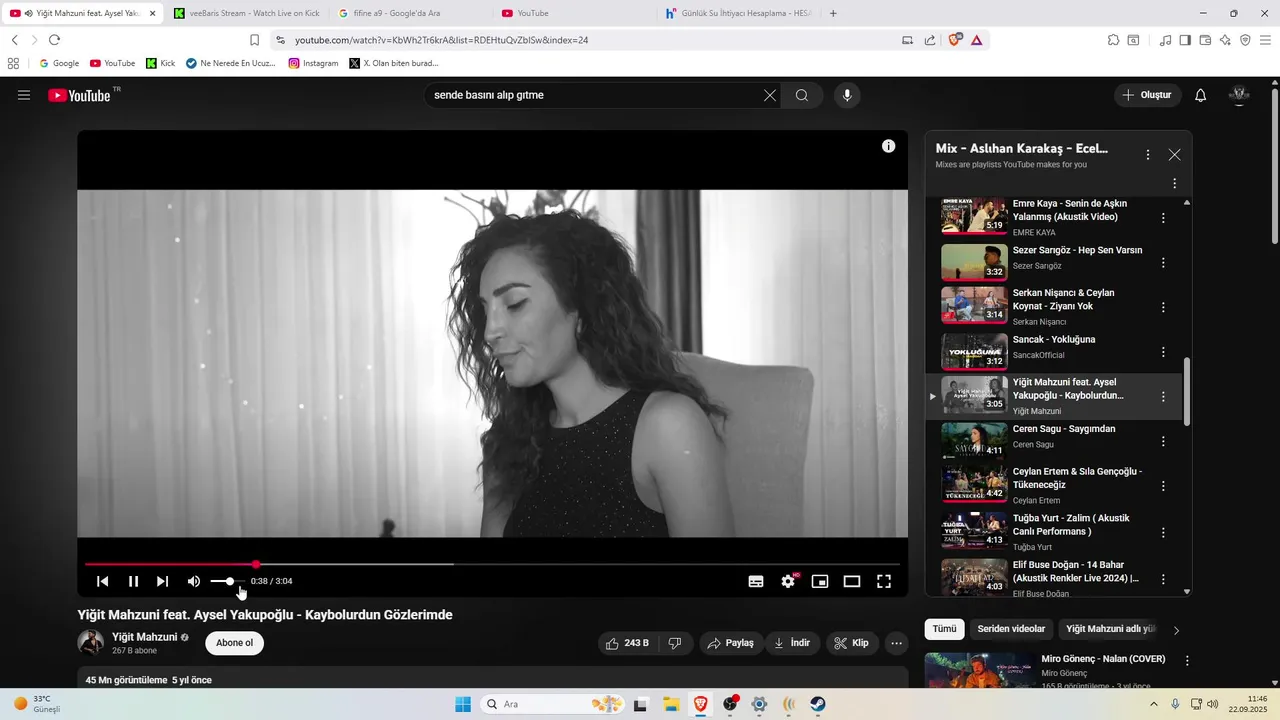Open options for Sancak - Yokluğuna
The height and width of the screenshot is (720, 1280).
[1163, 352]
